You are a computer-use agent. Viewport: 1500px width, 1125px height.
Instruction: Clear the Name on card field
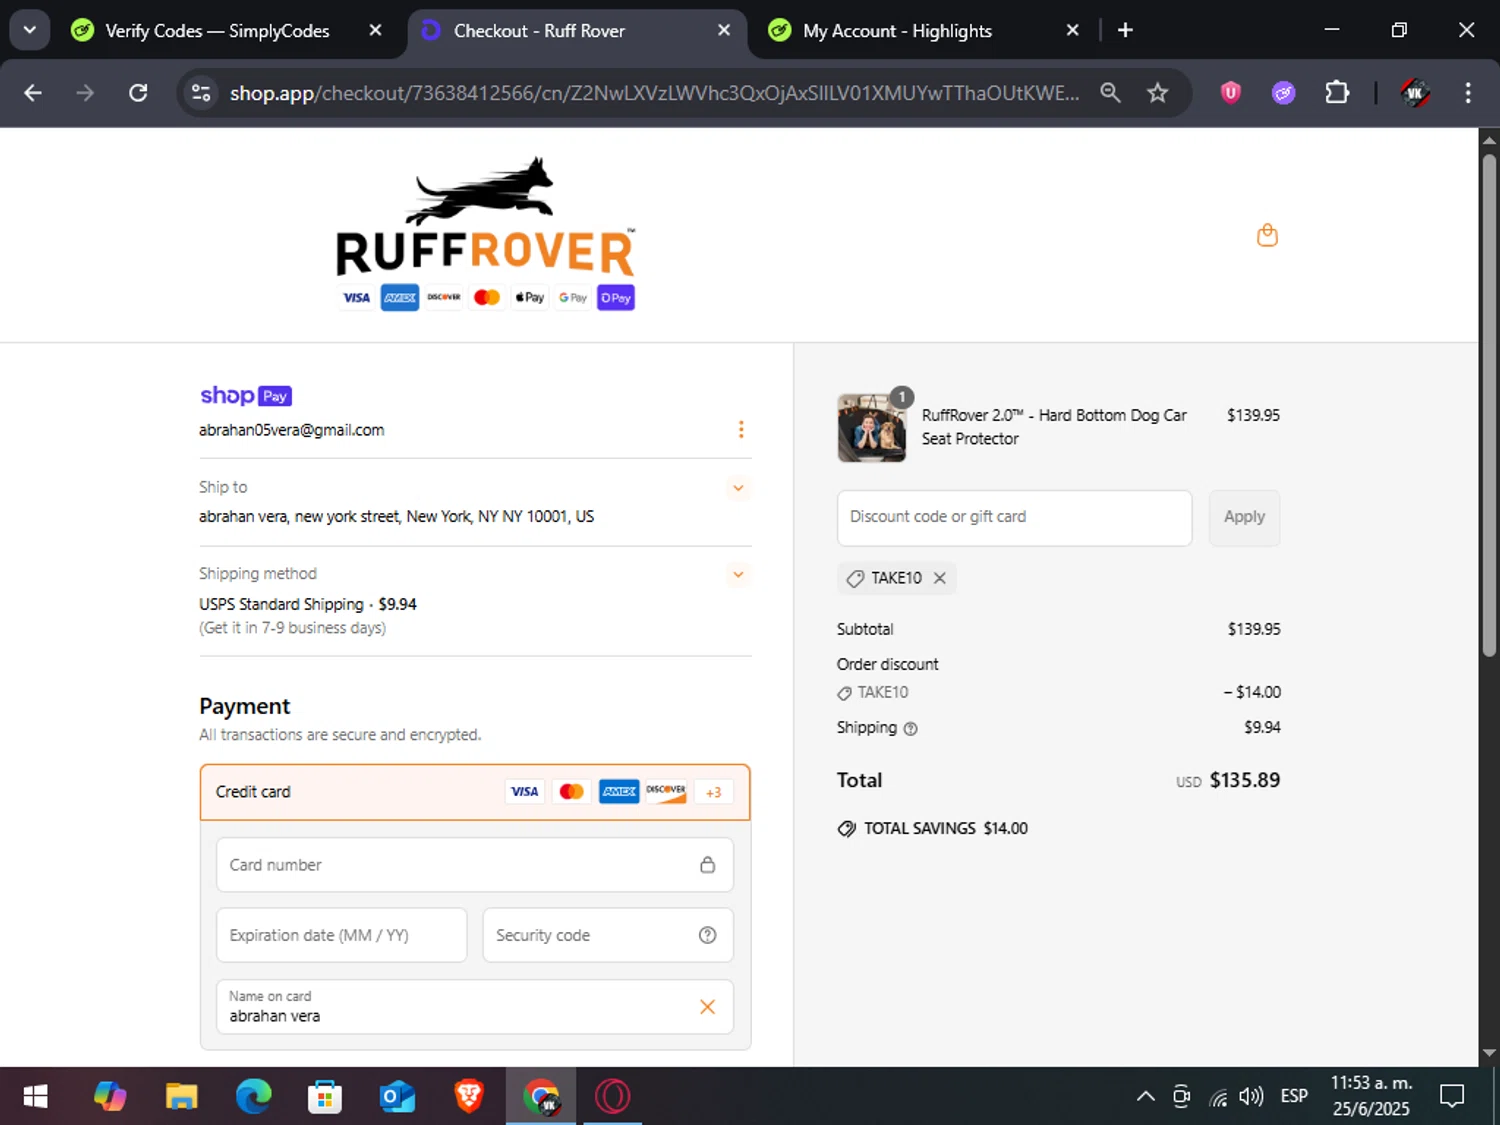(707, 1006)
